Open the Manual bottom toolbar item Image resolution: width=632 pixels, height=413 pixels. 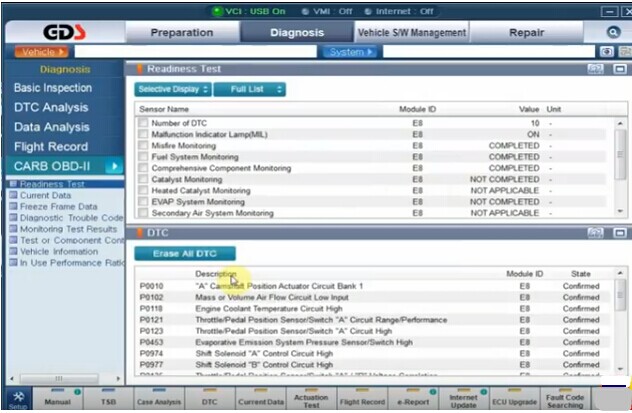(x=58, y=398)
